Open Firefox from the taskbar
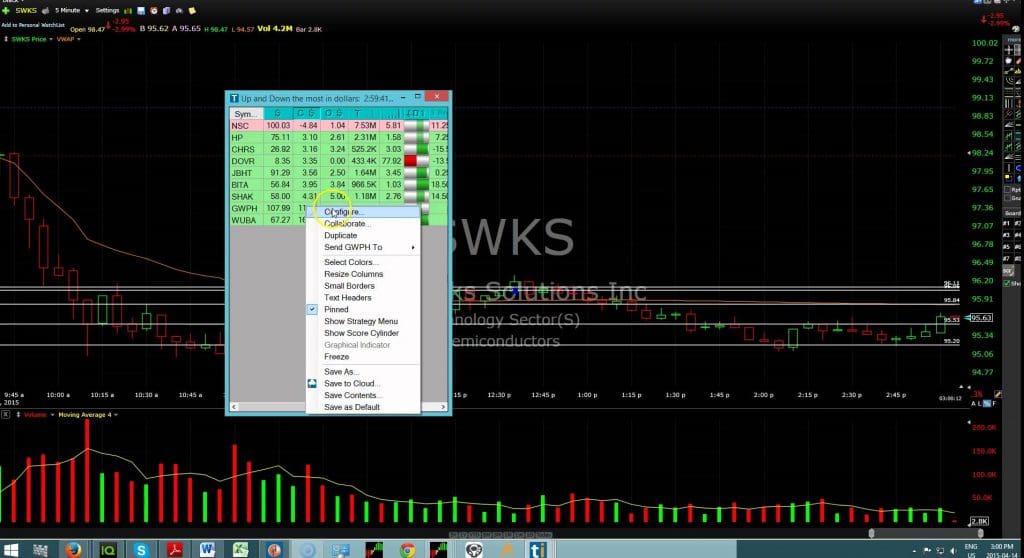Screen dimensions: 1024x558 (x=73, y=550)
